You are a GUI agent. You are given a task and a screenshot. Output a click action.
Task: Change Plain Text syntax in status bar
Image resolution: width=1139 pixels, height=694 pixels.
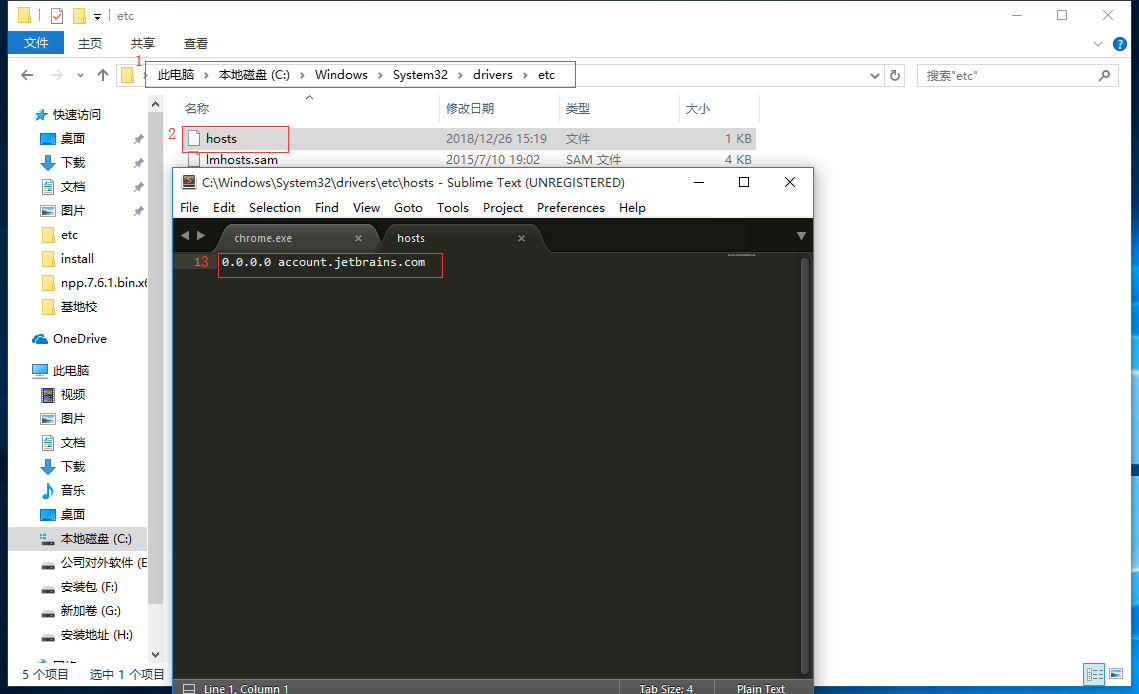[761, 688]
